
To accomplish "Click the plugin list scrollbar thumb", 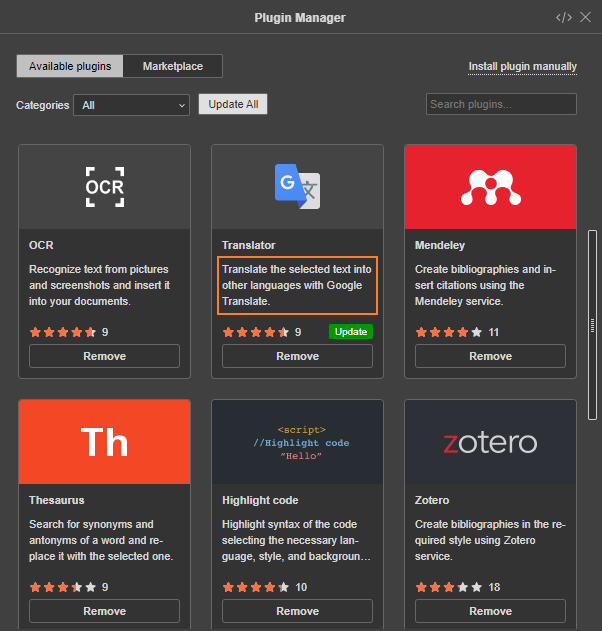I will [592, 325].
